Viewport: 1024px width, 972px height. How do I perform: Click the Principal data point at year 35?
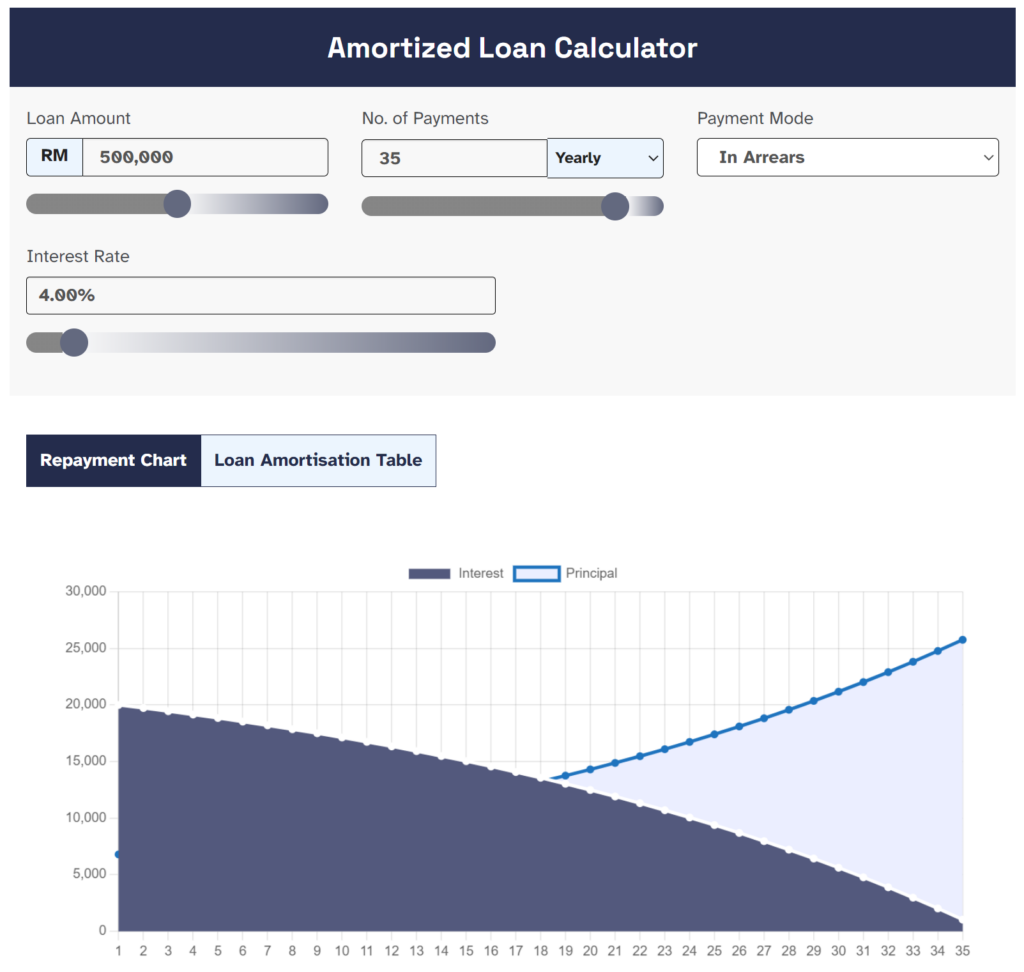pyautogui.click(x=962, y=640)
